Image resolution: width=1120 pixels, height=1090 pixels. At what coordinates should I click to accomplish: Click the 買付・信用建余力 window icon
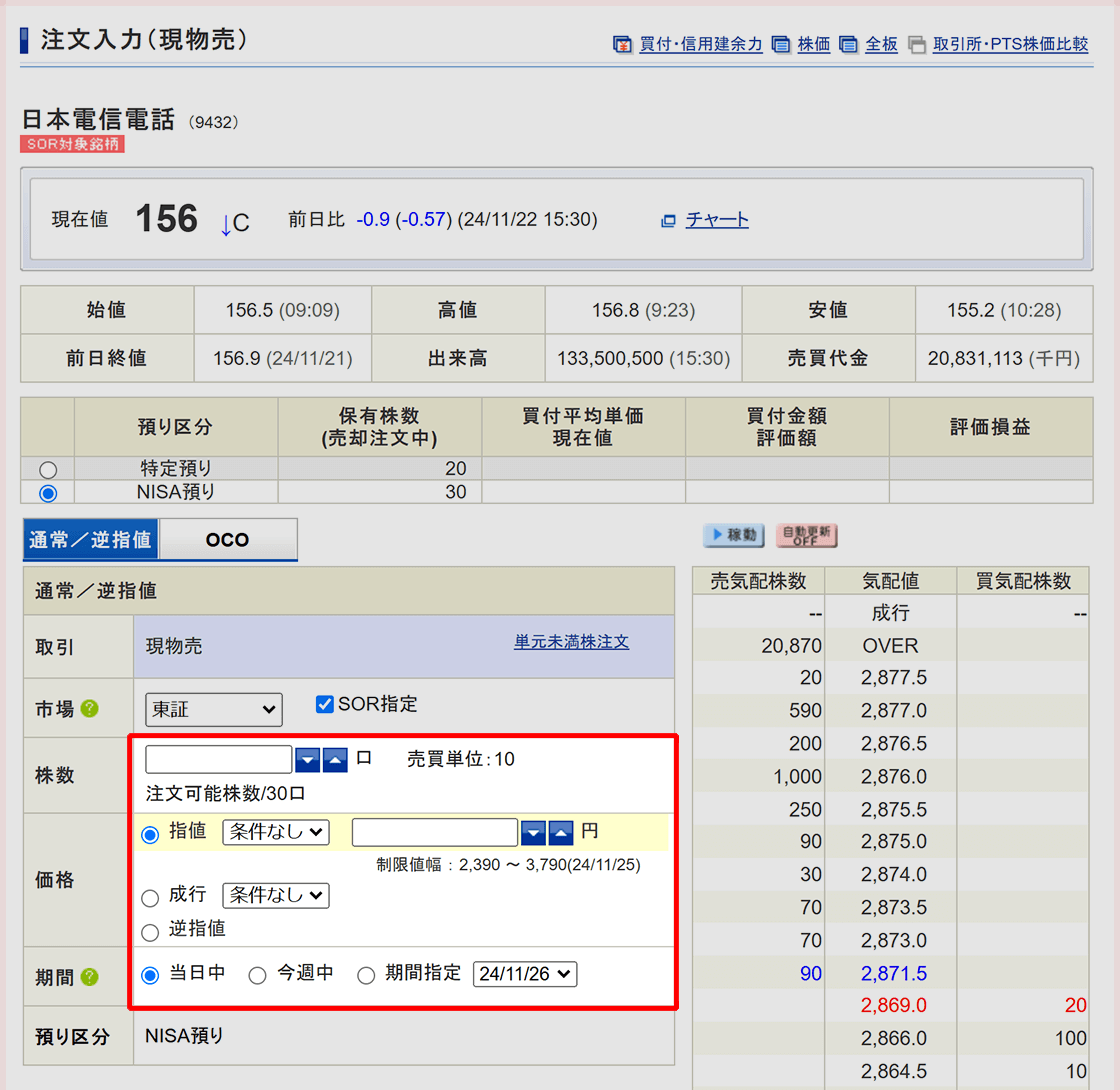click(622, 45)
